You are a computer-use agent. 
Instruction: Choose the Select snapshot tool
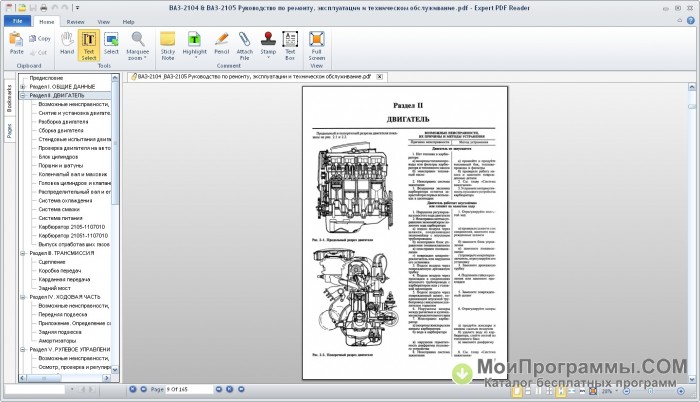(111, 44)
